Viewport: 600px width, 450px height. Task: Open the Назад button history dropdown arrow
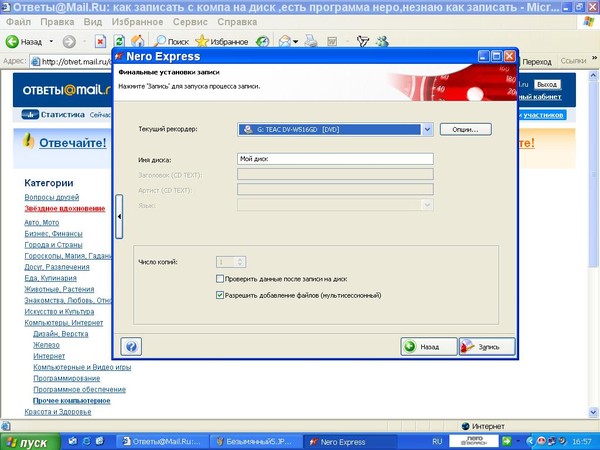[x=51, y=41]
